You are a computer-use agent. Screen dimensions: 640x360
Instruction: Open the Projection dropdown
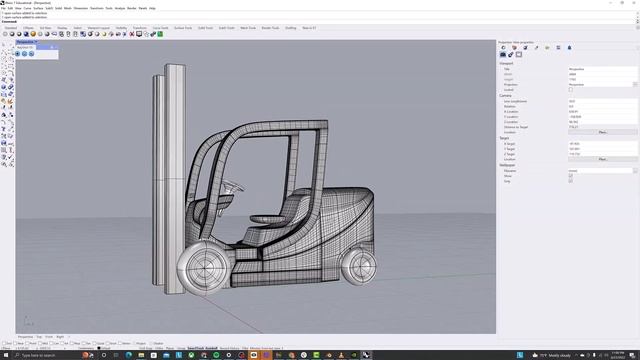pos(635,84)
